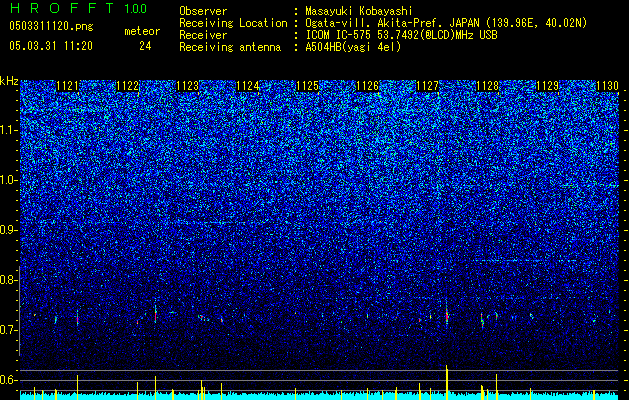Click the date stamp 05.03.31 11:20
Viewport: 629px width, 400px height.
pyautogui.click(x=51, y=46)
